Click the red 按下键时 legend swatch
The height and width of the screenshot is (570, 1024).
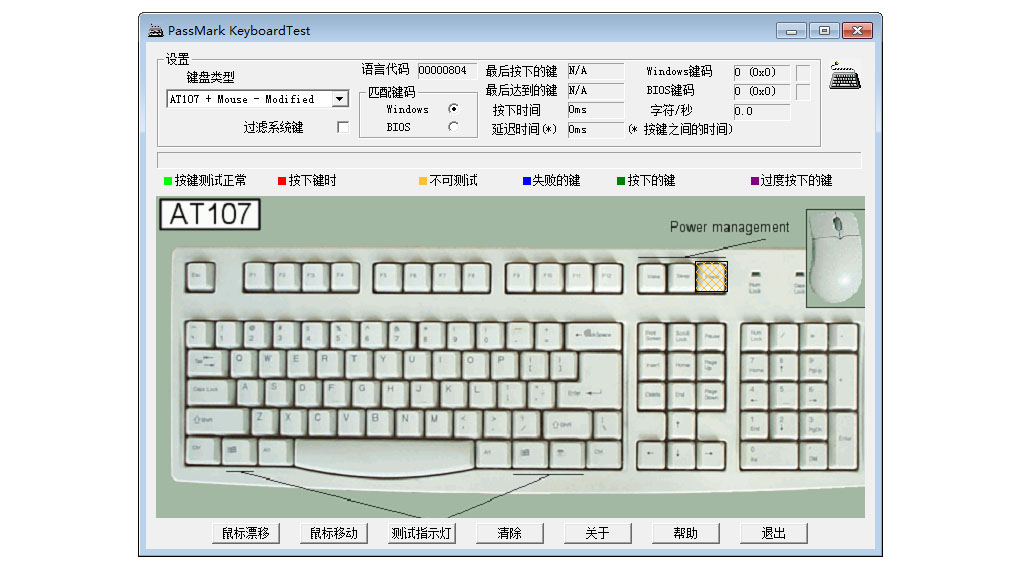[x=282, y=181]
